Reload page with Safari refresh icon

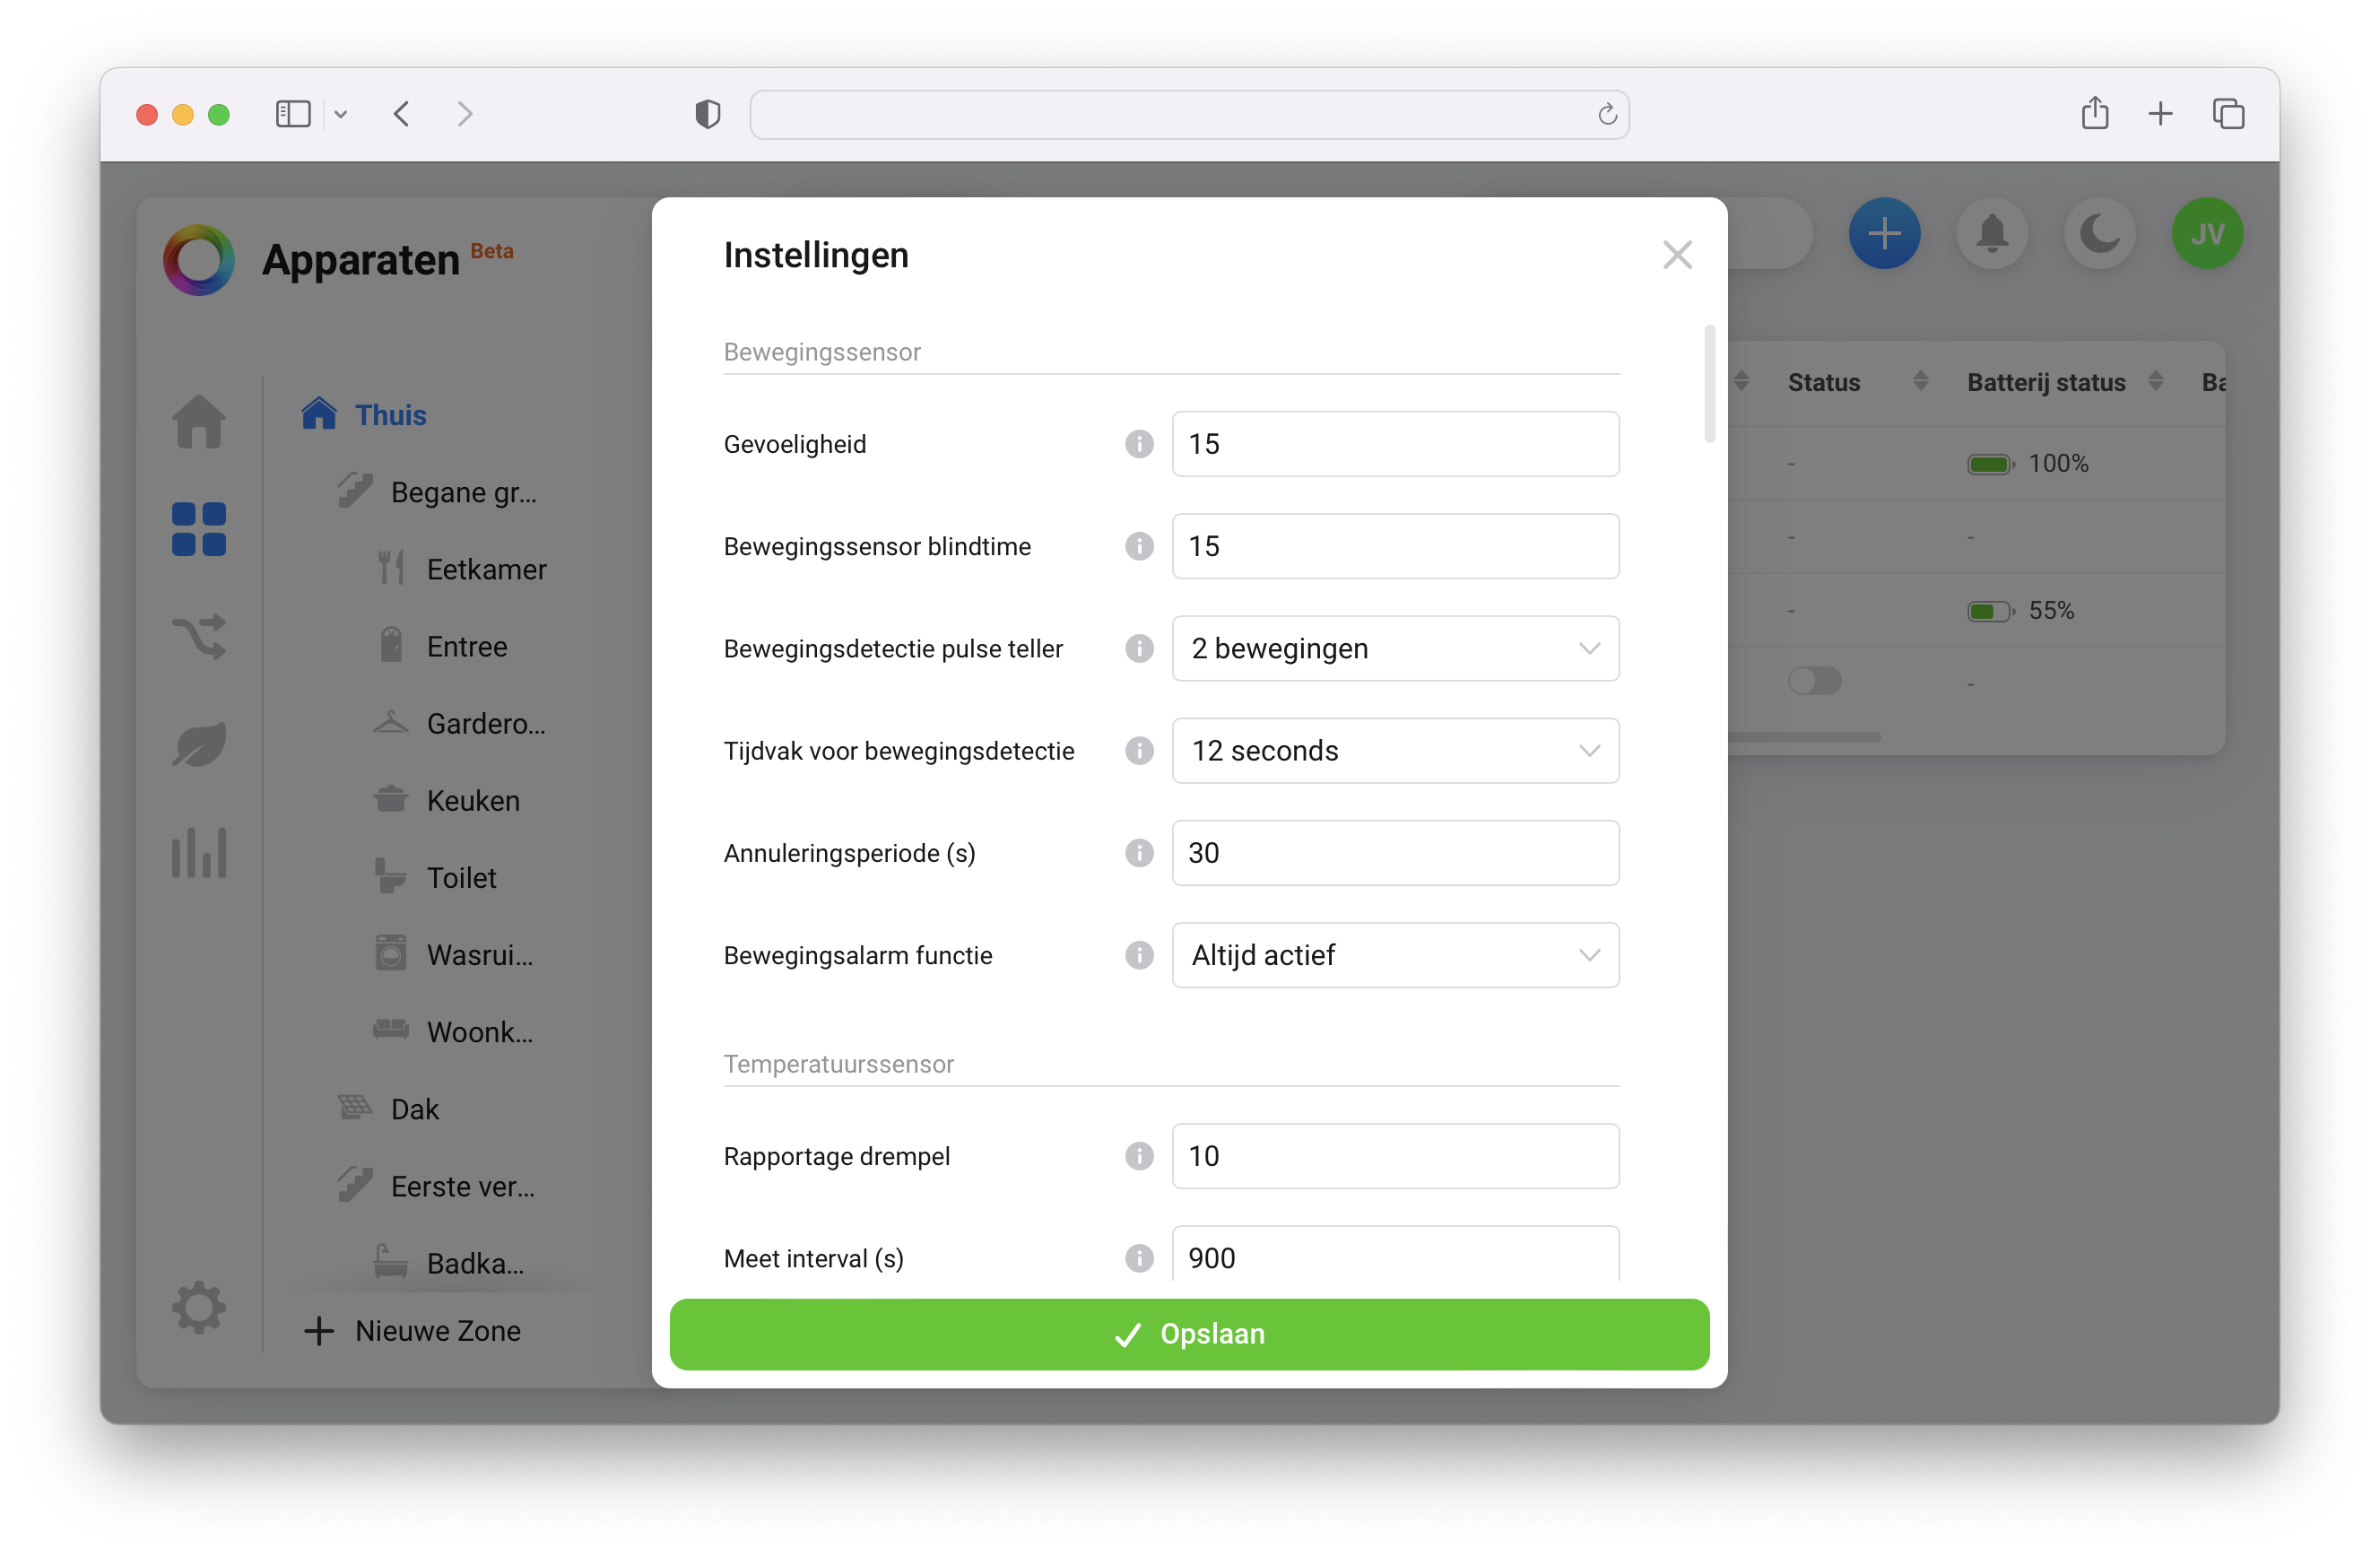(1607, 114)
